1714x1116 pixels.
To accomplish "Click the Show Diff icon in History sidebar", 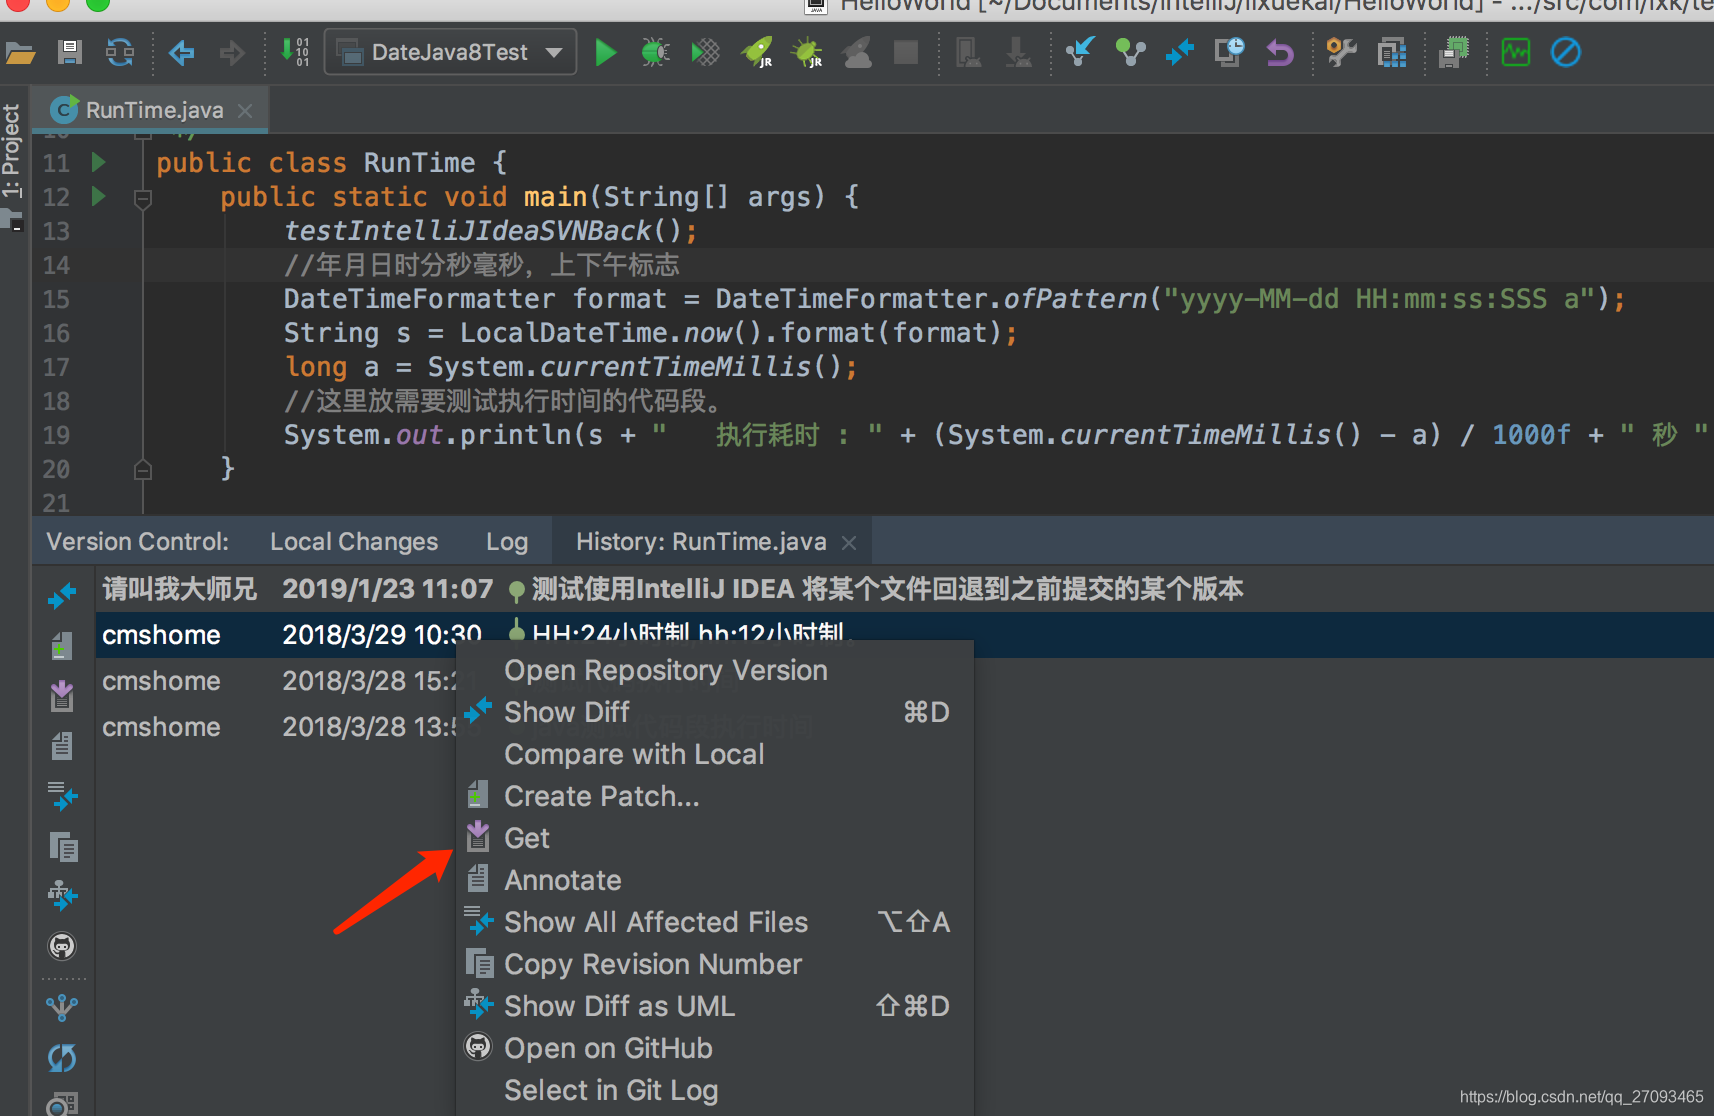I will (x=62, y=596).
